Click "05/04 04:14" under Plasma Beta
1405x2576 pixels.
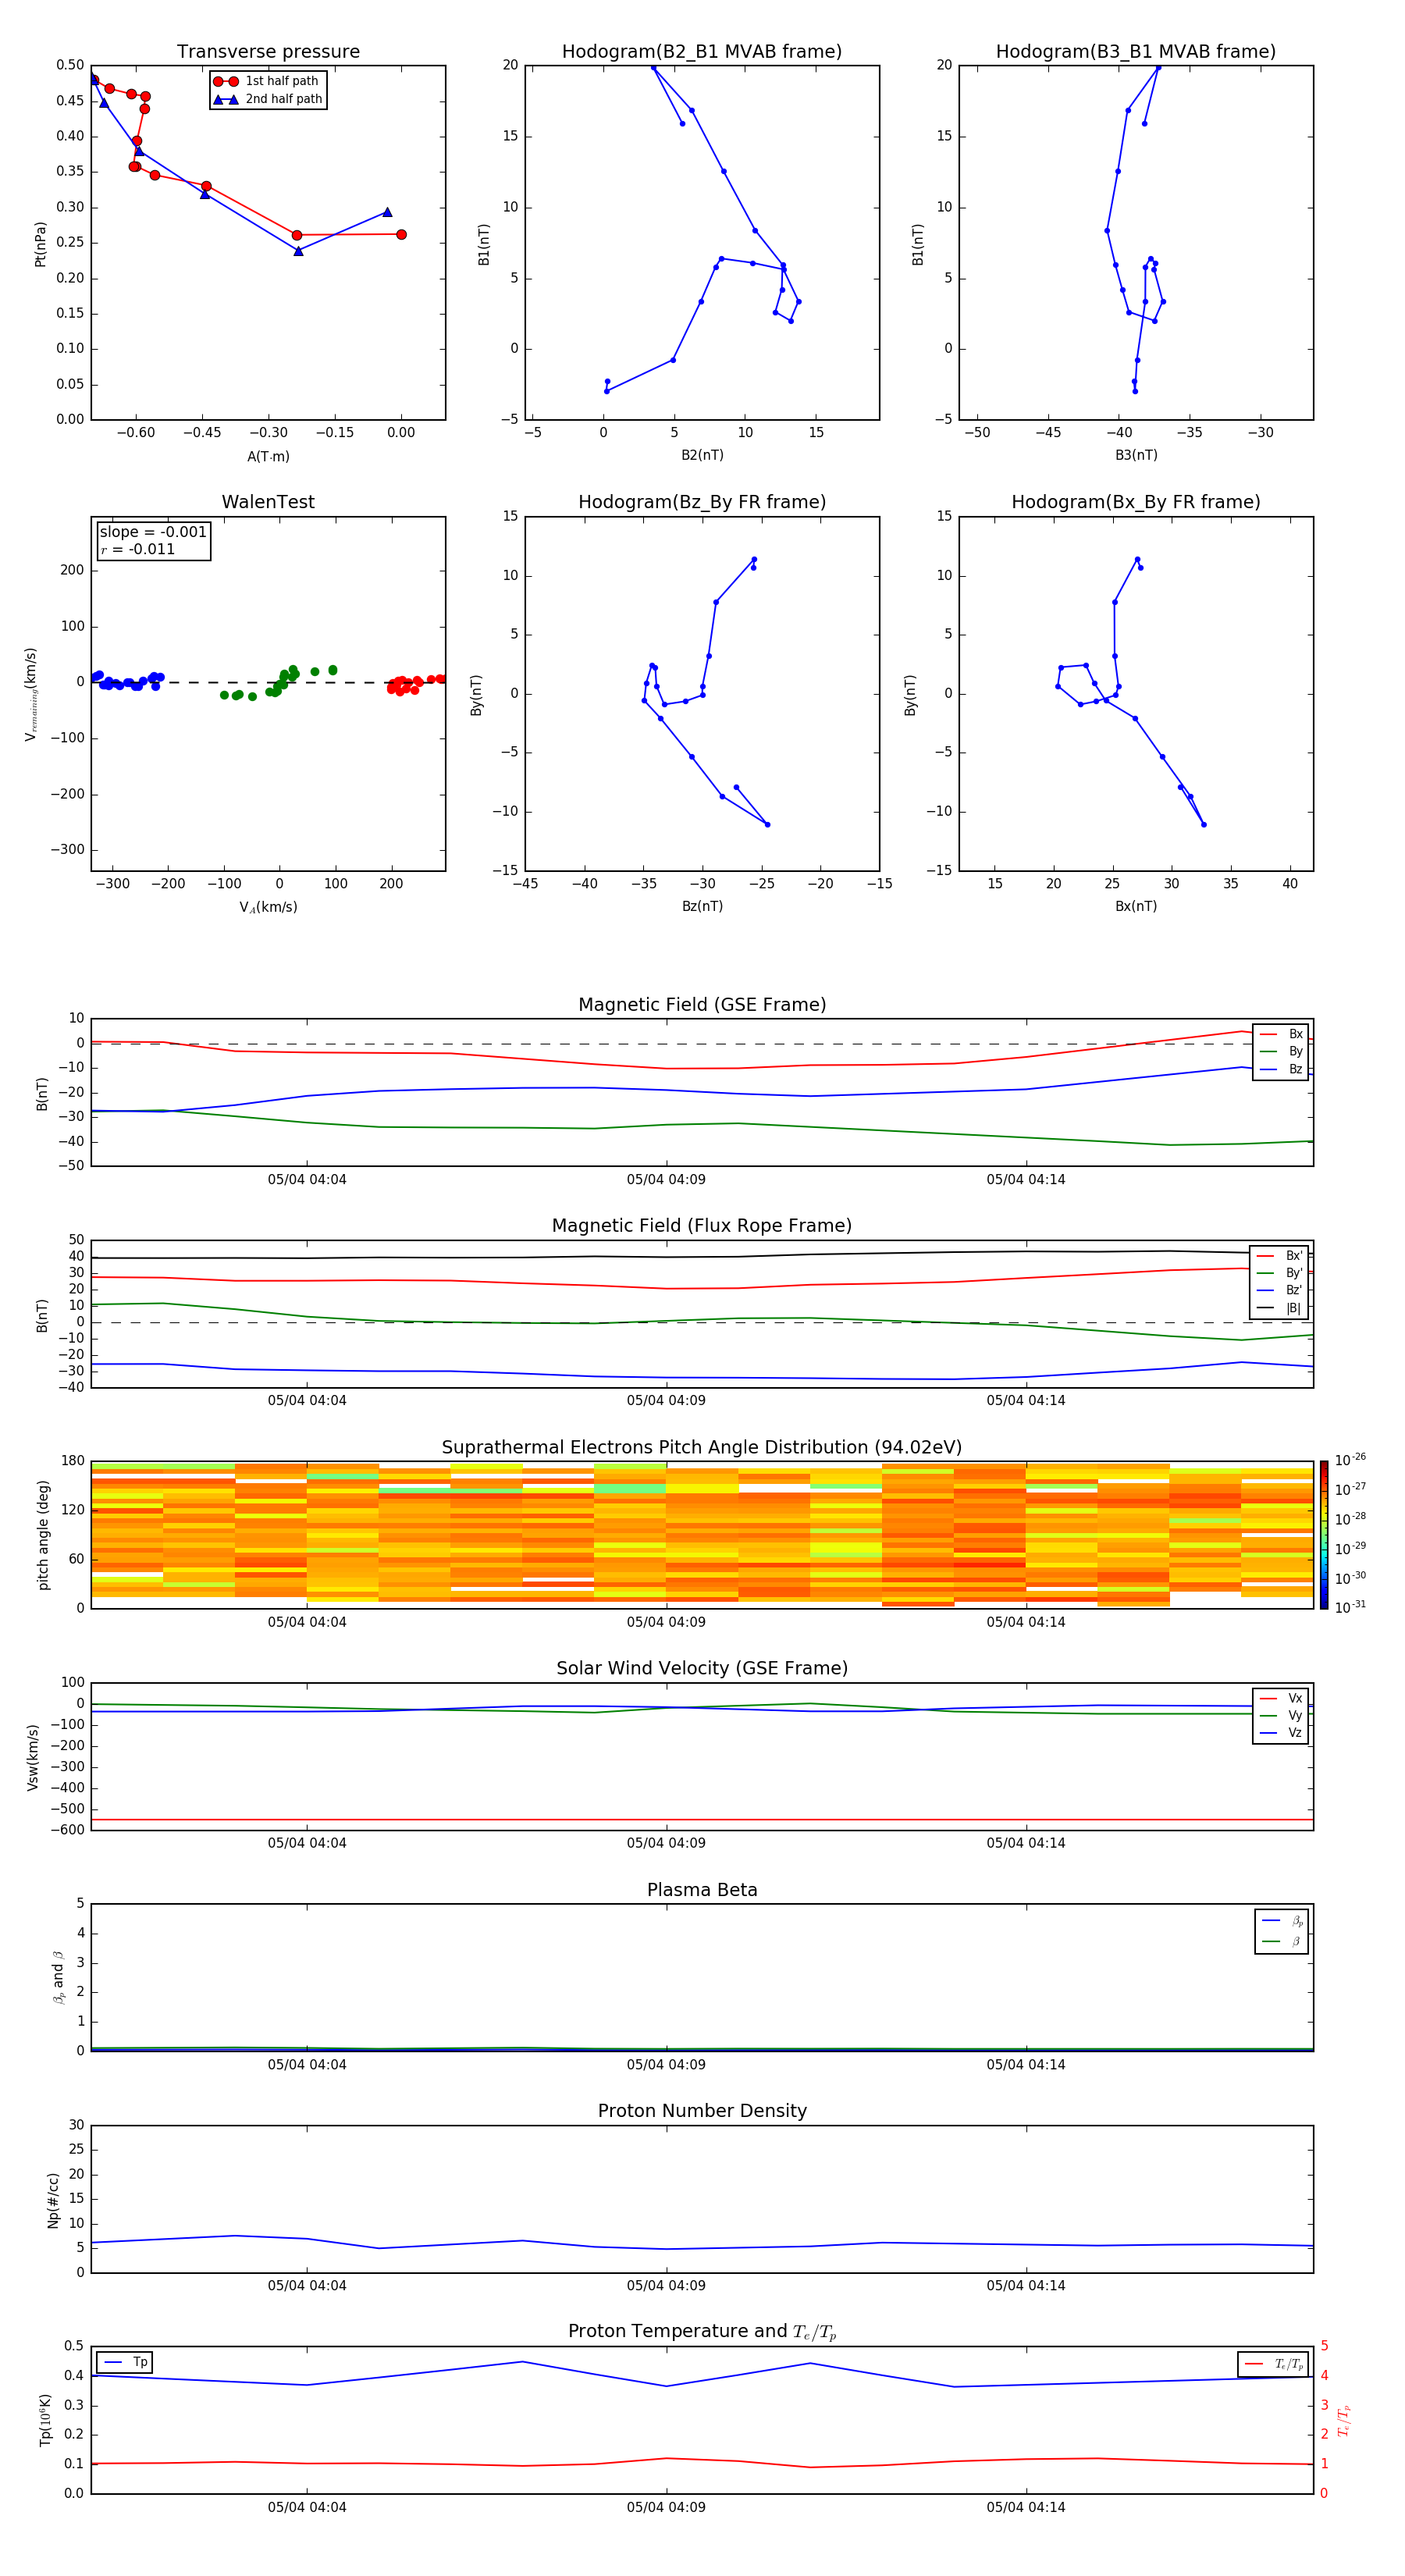(1026, 2064)
